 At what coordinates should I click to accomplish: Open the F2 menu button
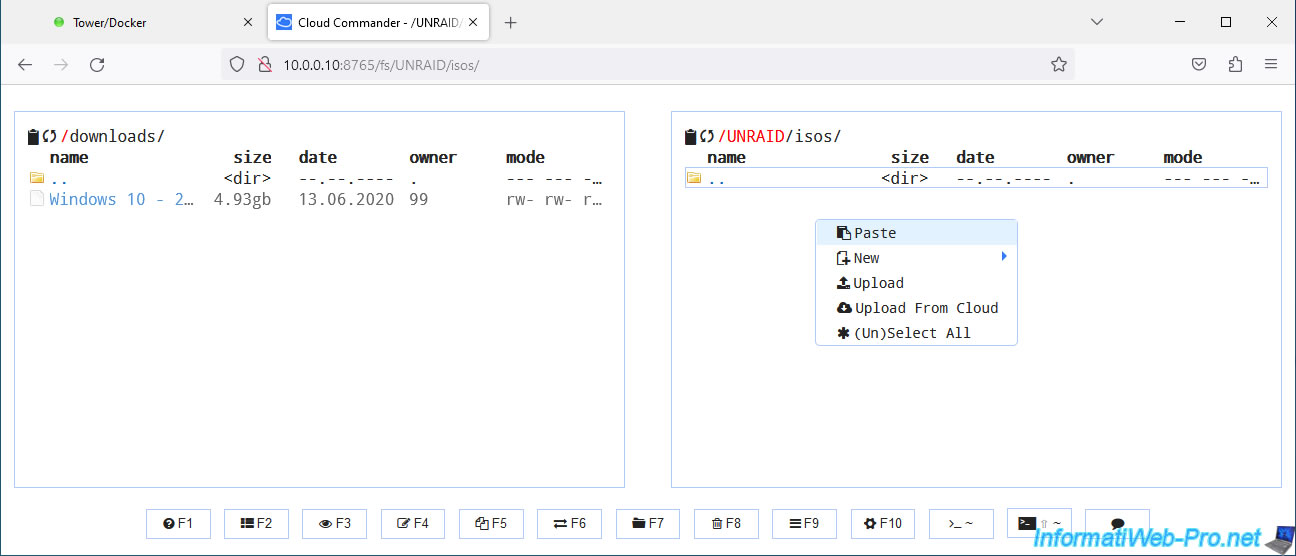(256, 523)
